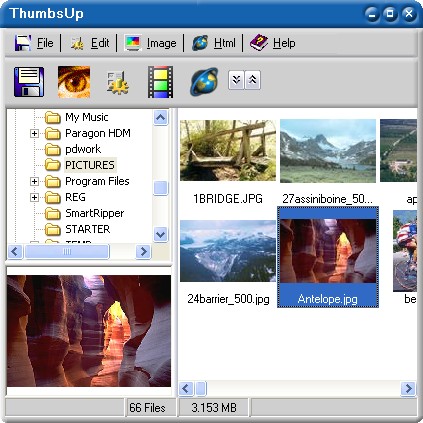
Task: Click the SmartRipper folder icon
Action: coord(53,214)
